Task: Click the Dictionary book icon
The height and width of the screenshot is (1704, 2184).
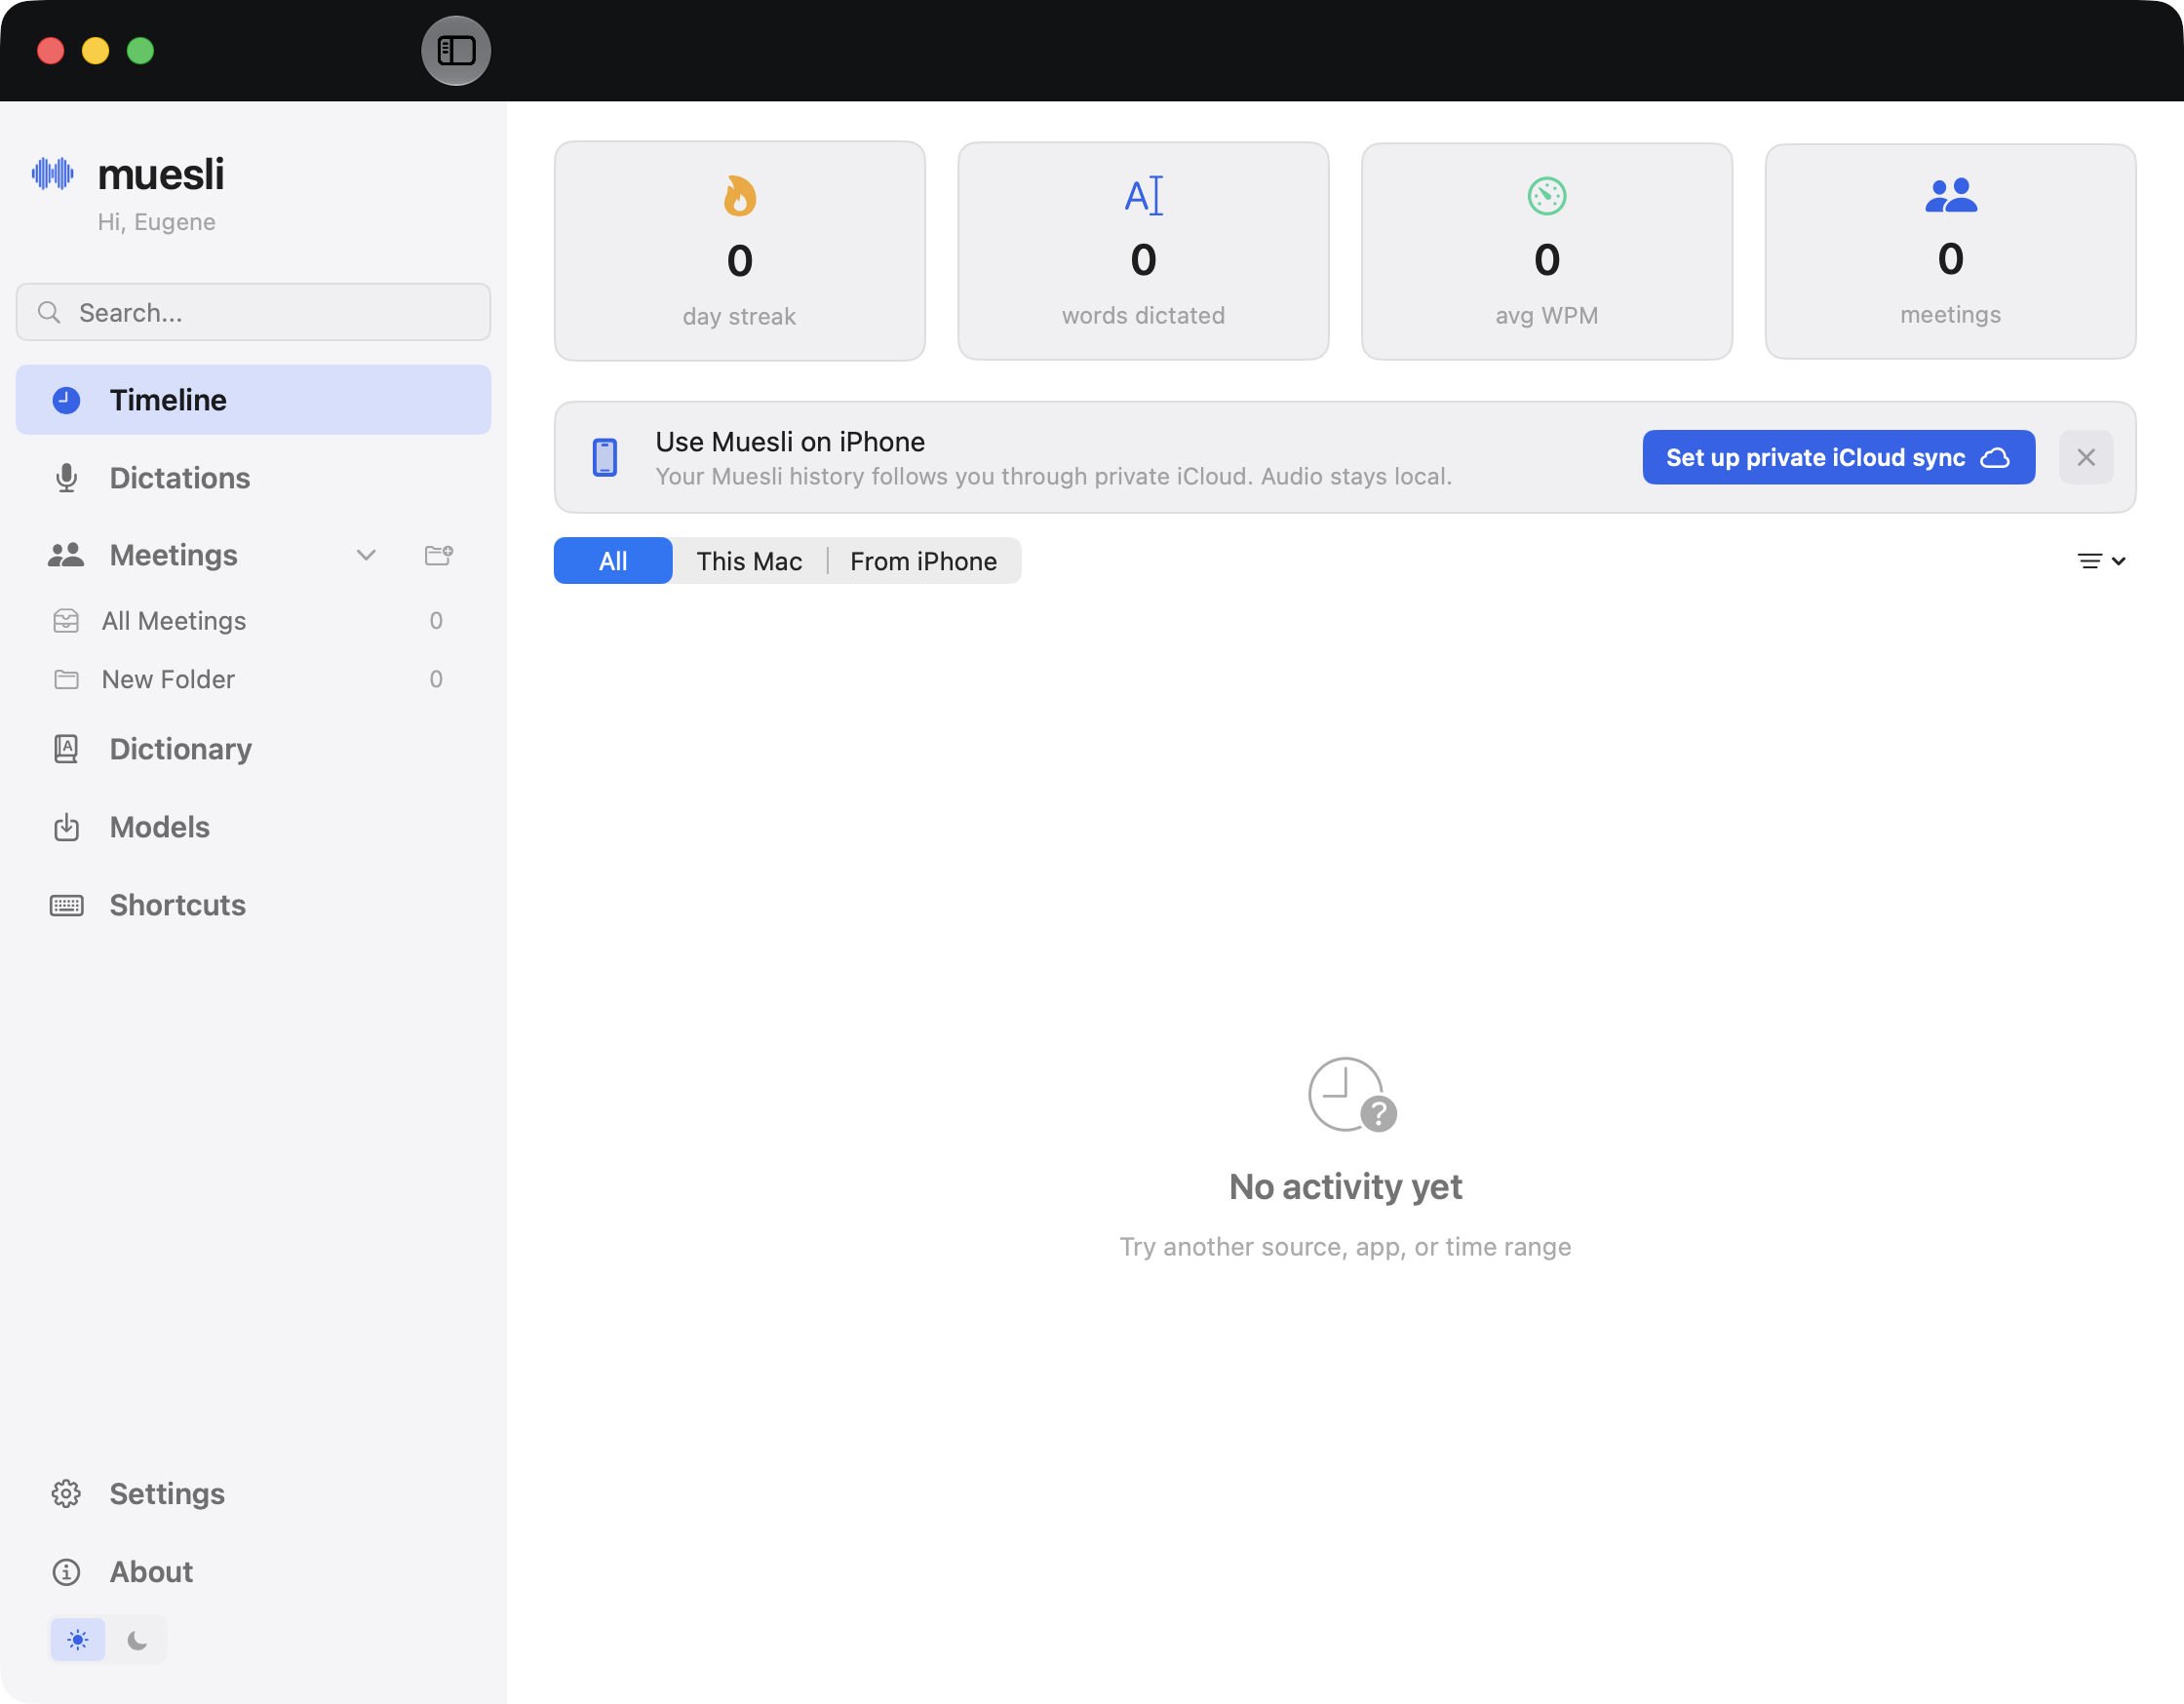Action: [66, 749]
